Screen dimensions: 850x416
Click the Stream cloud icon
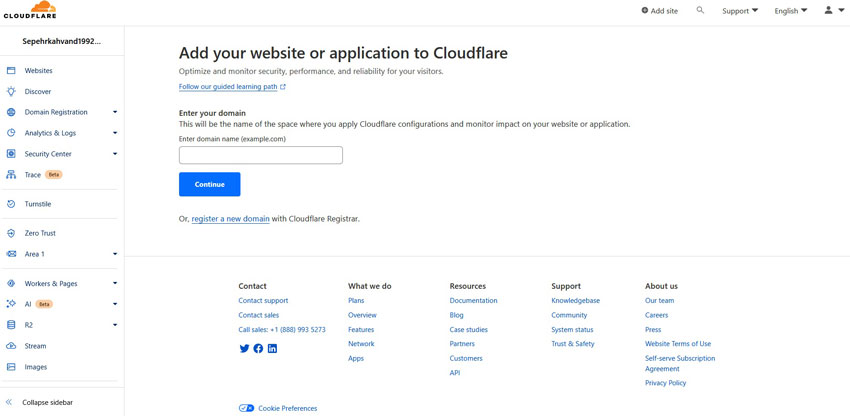click(x=11, y=346)
